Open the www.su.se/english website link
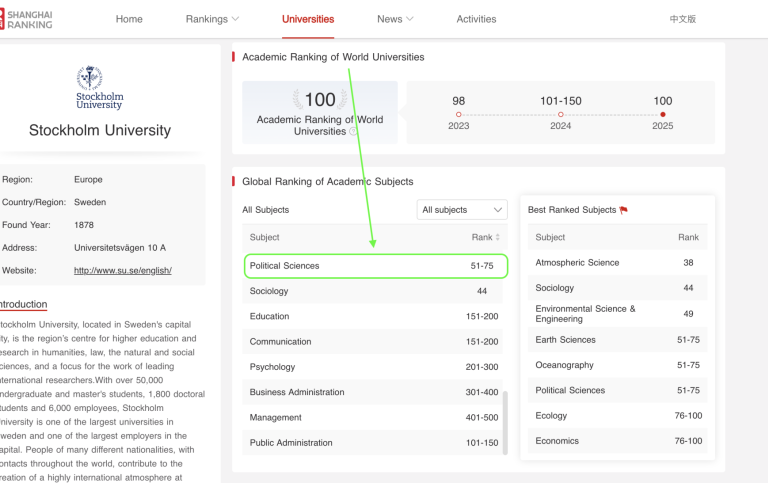Viewport: 768px width, 483px height. (123, 271)
